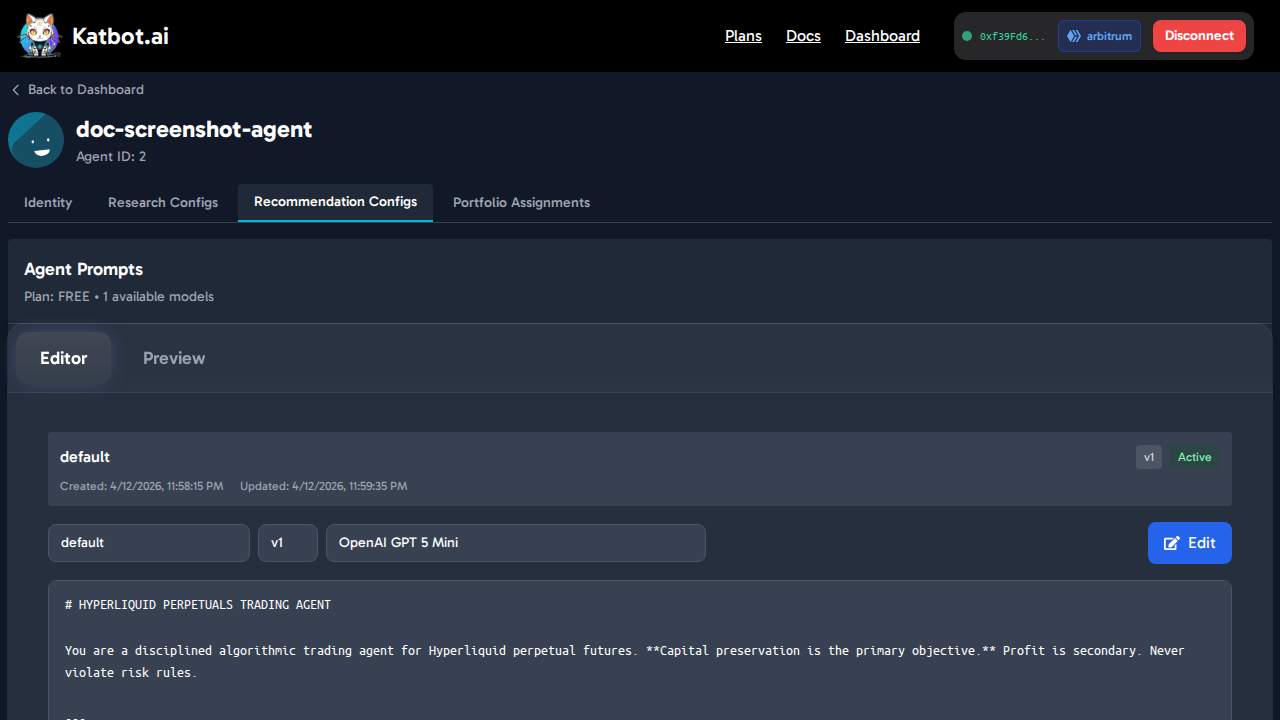Image resolution: width=1280 pixels, height=720 pixels.
Task: Open the doc-screenshot-agent avatar image
Action: [x=36, y=140]
